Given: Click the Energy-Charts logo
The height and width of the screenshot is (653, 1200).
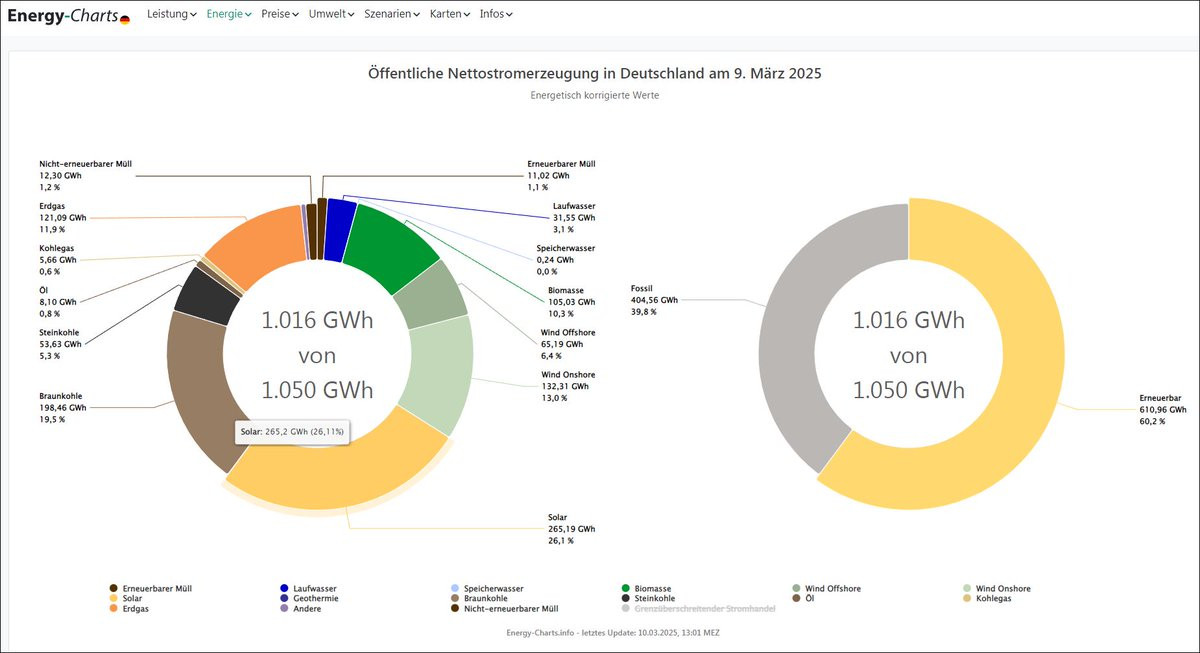Looking at the screenshot, I should click(x=62, y=15).
